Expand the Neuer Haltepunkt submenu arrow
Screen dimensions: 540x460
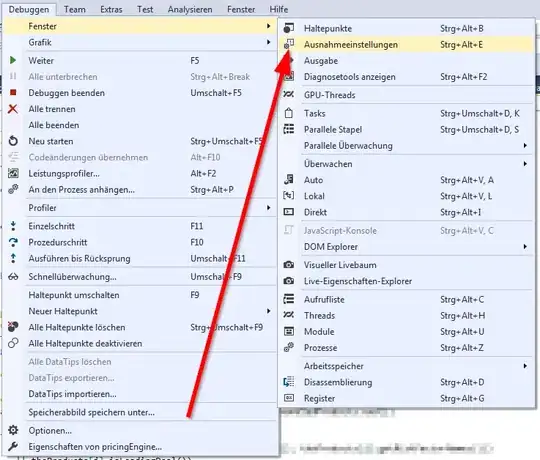(x=268, y=311)
